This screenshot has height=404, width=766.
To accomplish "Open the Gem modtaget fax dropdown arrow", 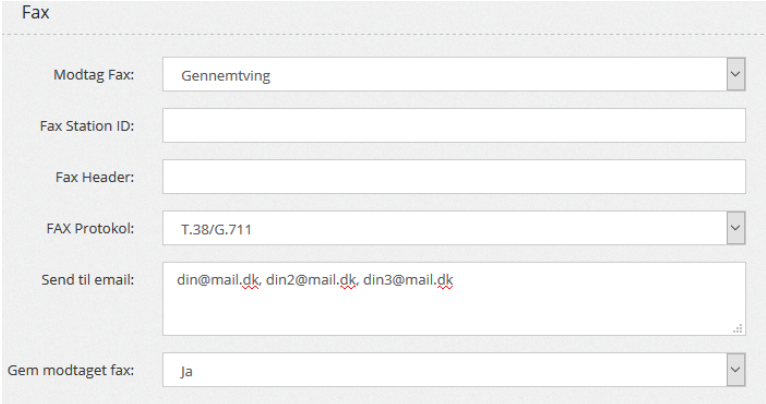I will coord(735,370).
